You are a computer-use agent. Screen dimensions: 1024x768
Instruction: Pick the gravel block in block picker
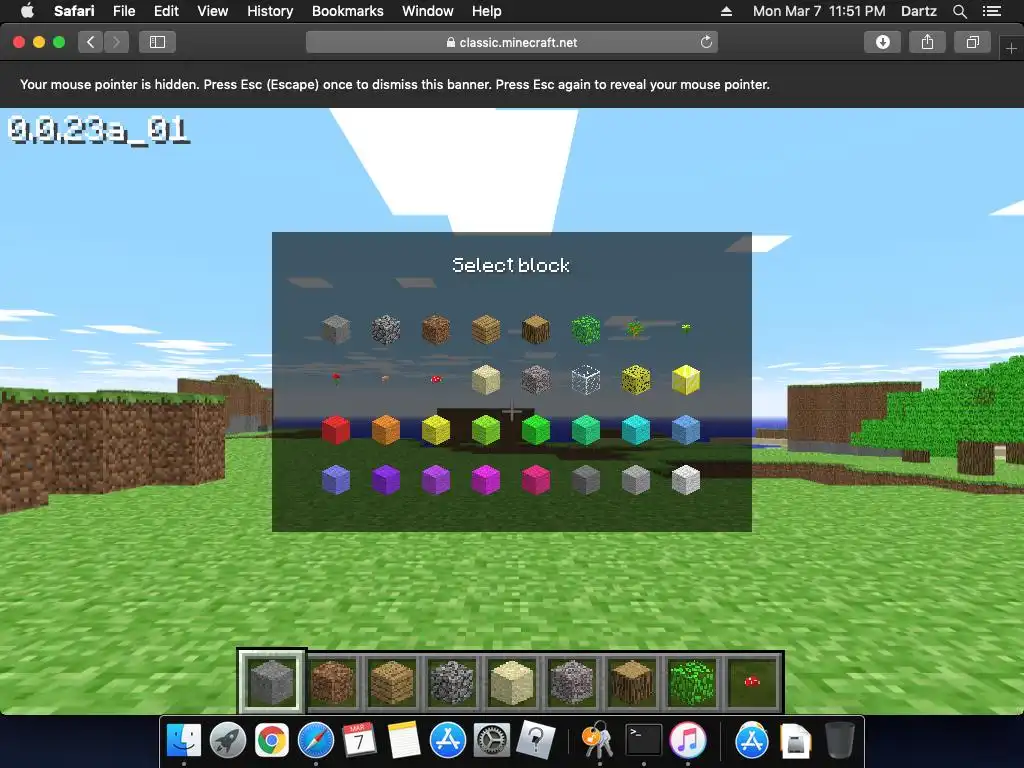coord(536,379)
